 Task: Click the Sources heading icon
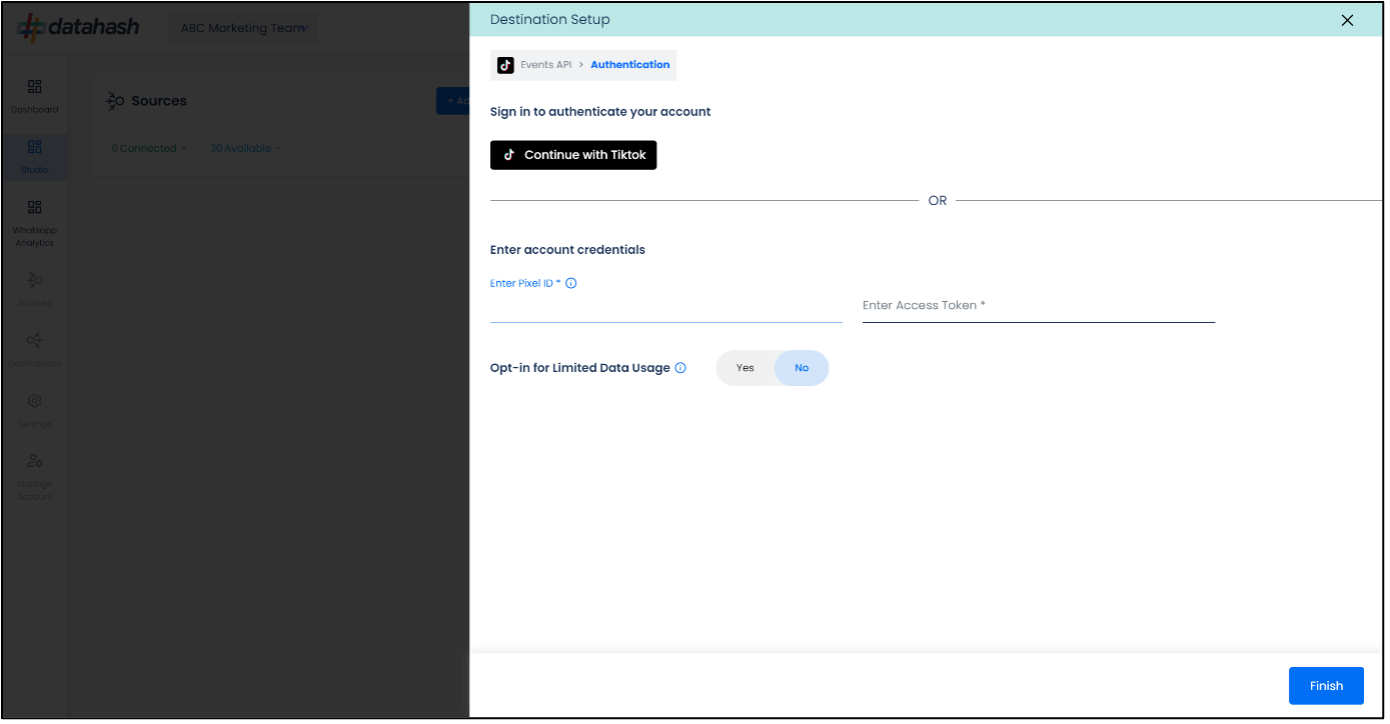115,101
